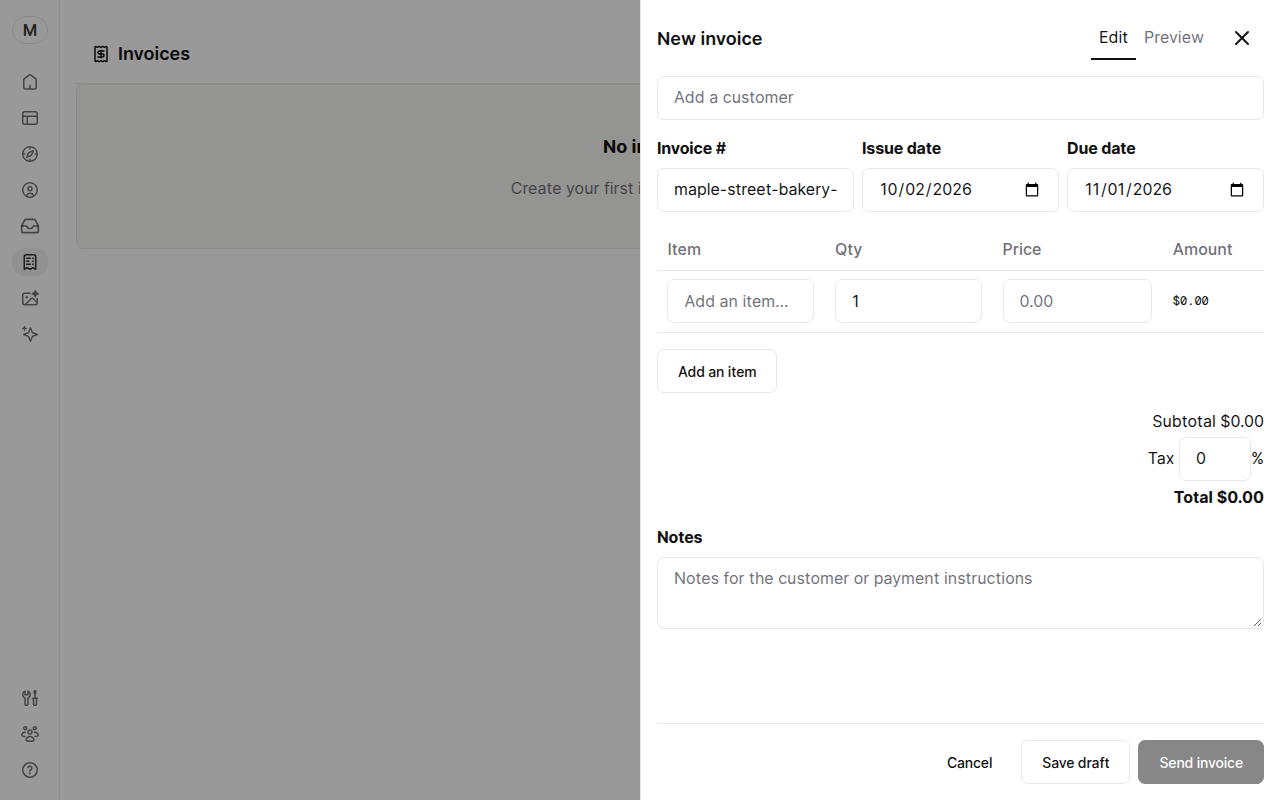
Task: Click the layout panel icon in the sidebar
Action: 30,118
